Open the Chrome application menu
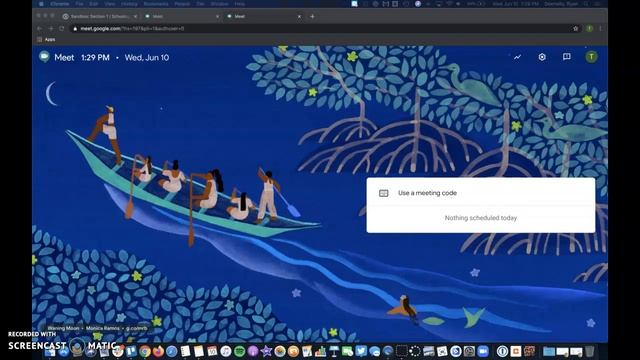The height and width of the screenshot is (360, 640). 60,4
